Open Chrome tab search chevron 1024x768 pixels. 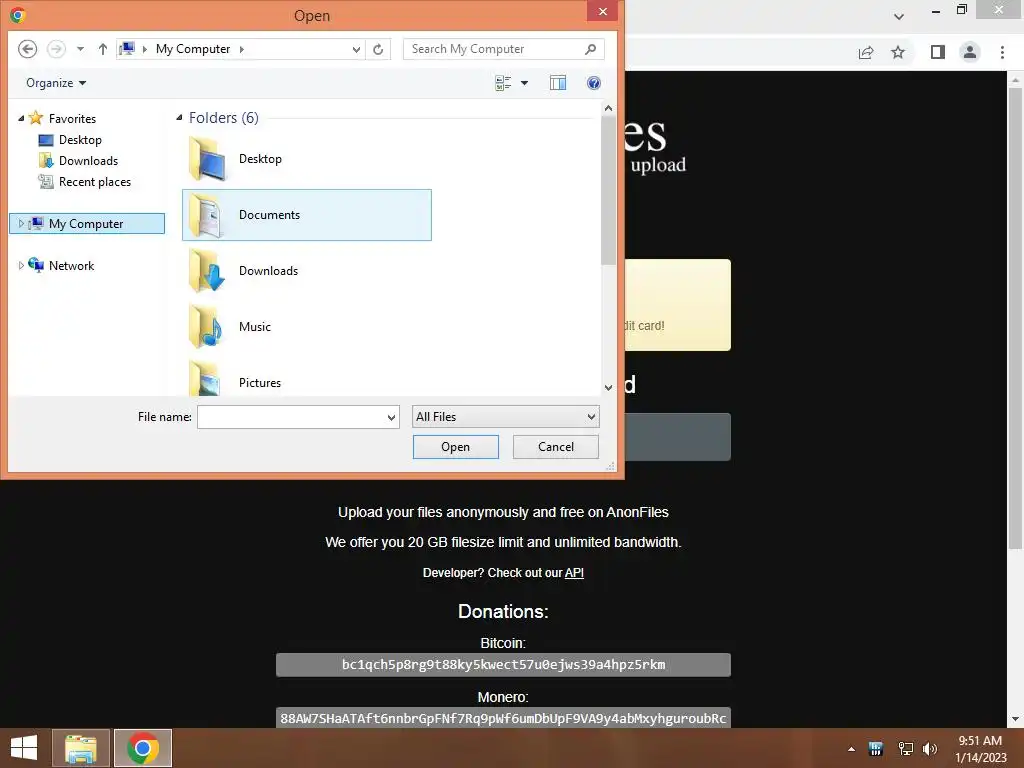tap(899, 16)
